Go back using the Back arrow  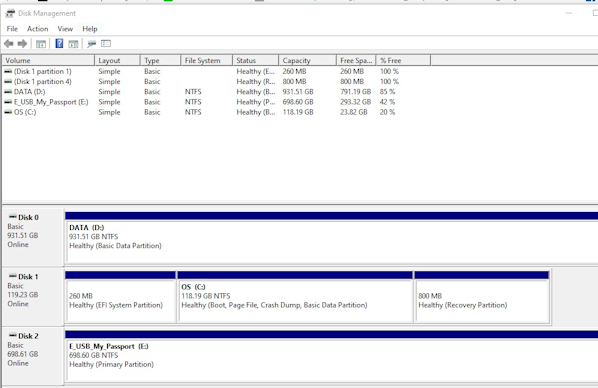[x=9, y=43]
